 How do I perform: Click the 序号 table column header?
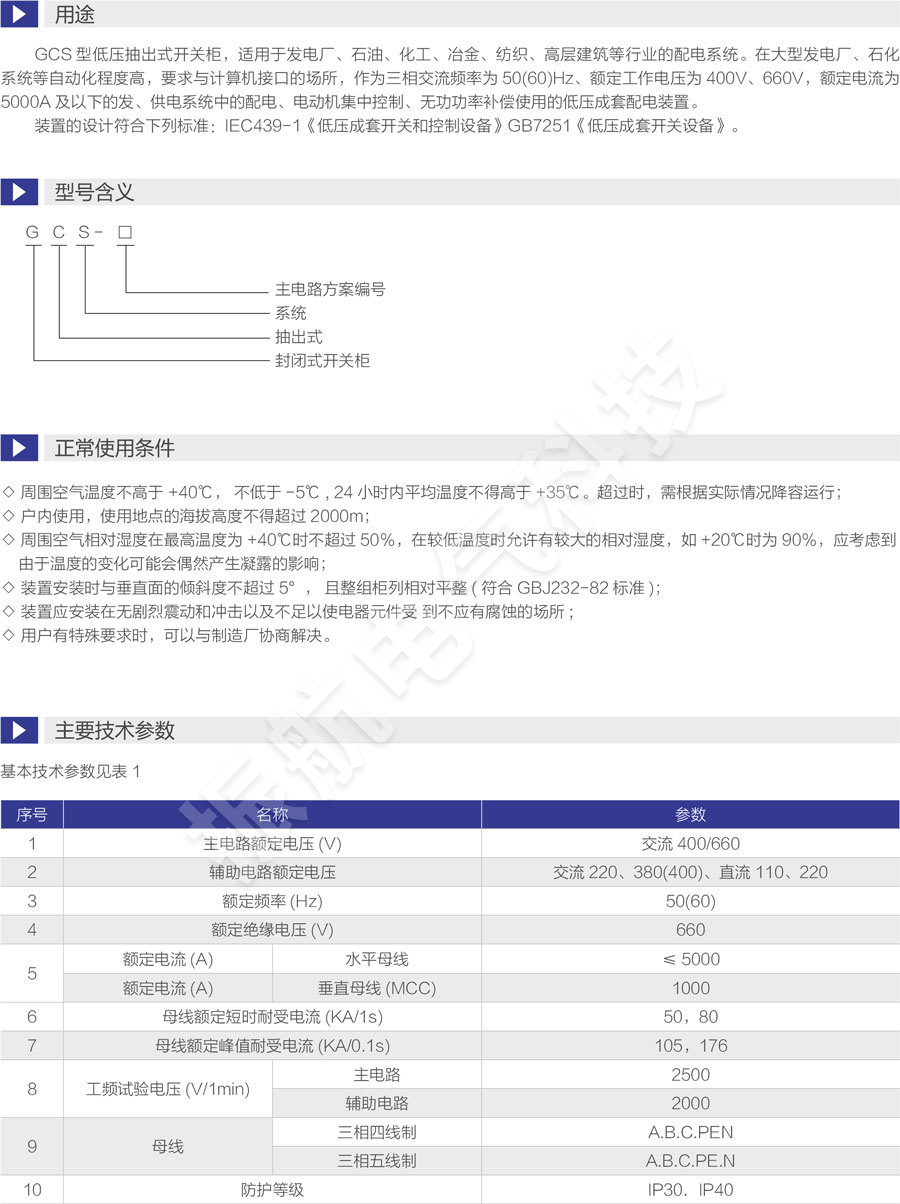[32, 815]
